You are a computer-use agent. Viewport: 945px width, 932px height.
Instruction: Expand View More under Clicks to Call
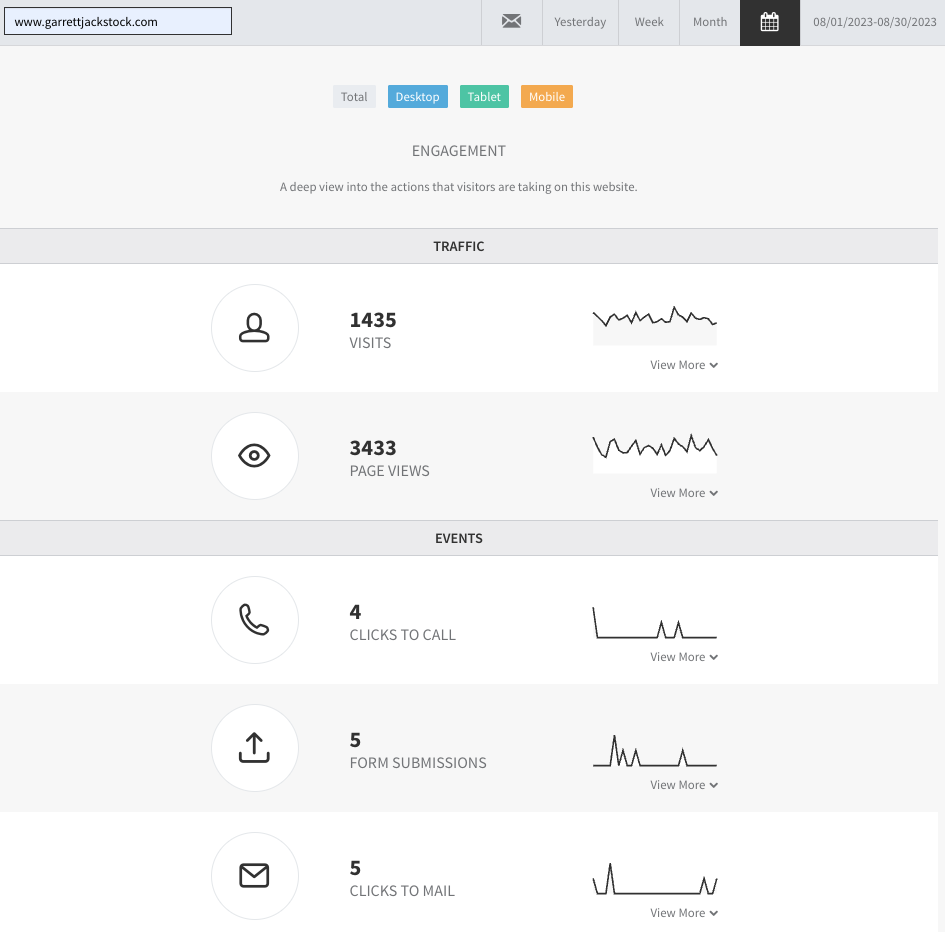[683, 656]
